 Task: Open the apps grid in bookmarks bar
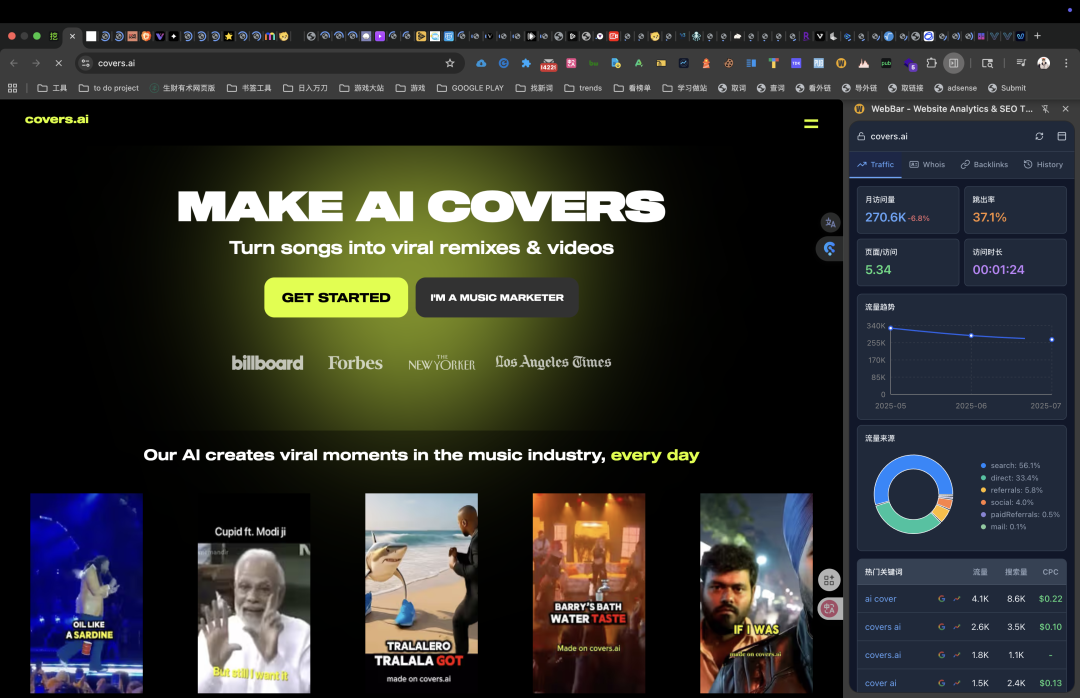click(12, 88)
